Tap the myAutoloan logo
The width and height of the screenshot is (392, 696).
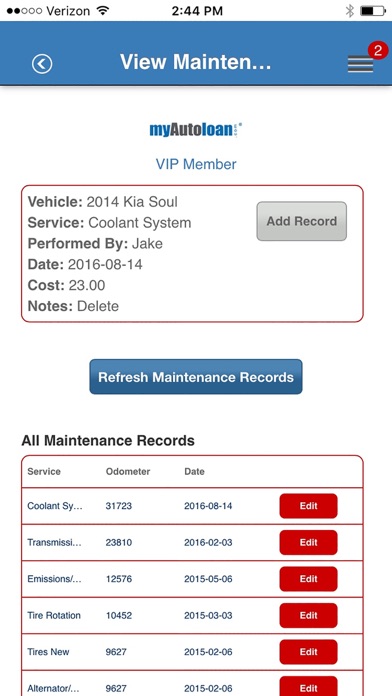pyautogui.click(x=196, y=130)
